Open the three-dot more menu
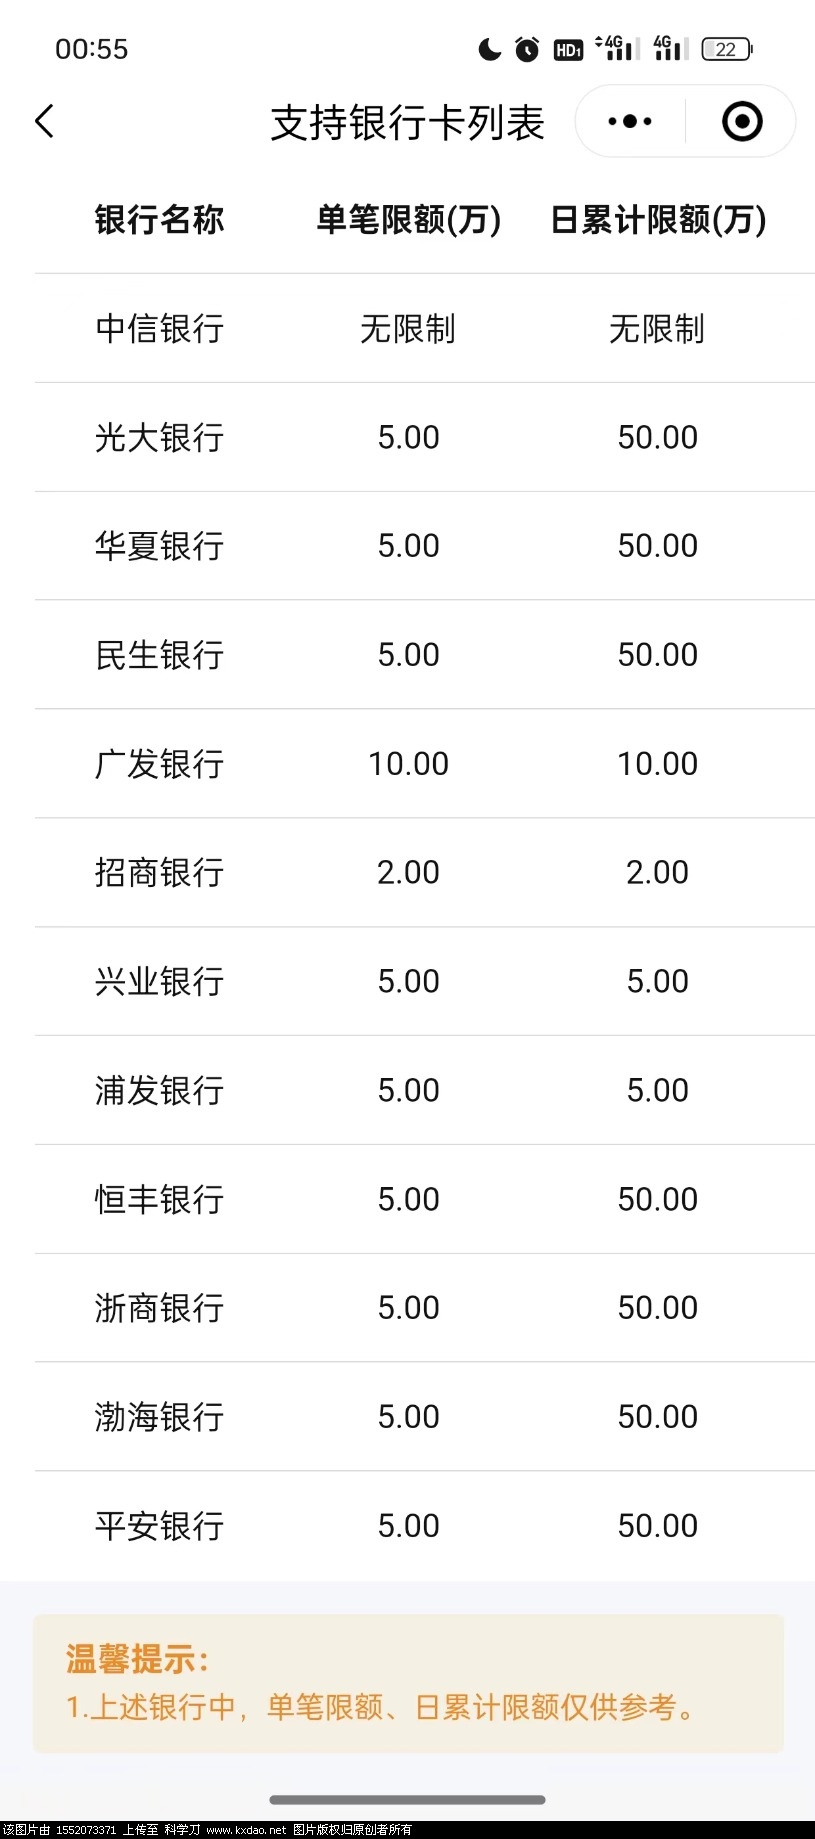815x1839 pixels. 630,122
